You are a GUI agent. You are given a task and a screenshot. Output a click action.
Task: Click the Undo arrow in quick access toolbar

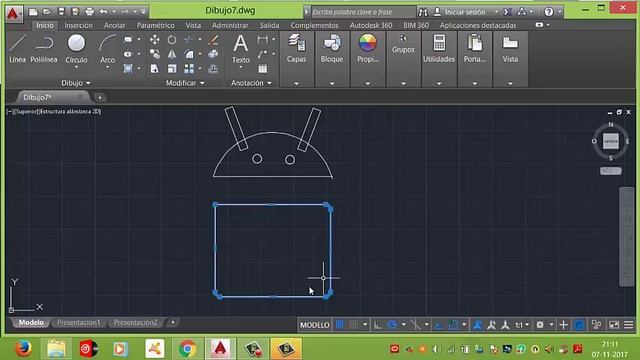tap(104, 12)
